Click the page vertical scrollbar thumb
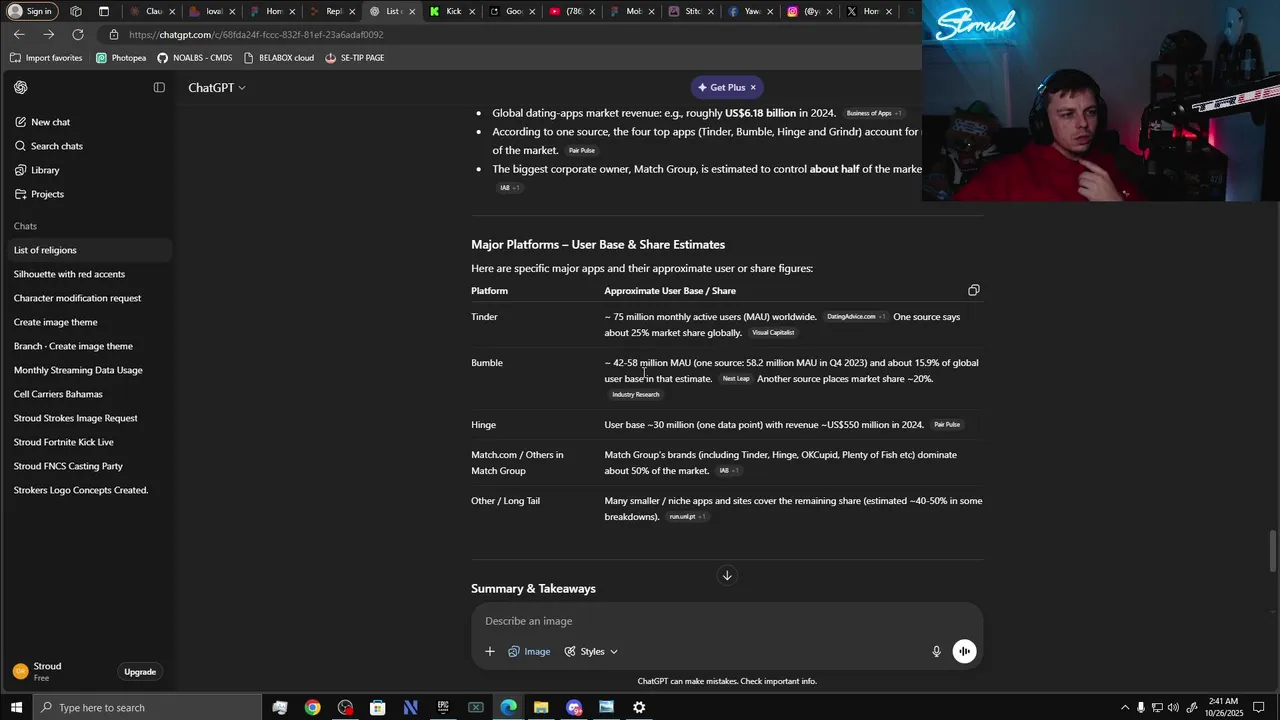1280x720 pixels. pyautogui.click(x=1273, y=551)
